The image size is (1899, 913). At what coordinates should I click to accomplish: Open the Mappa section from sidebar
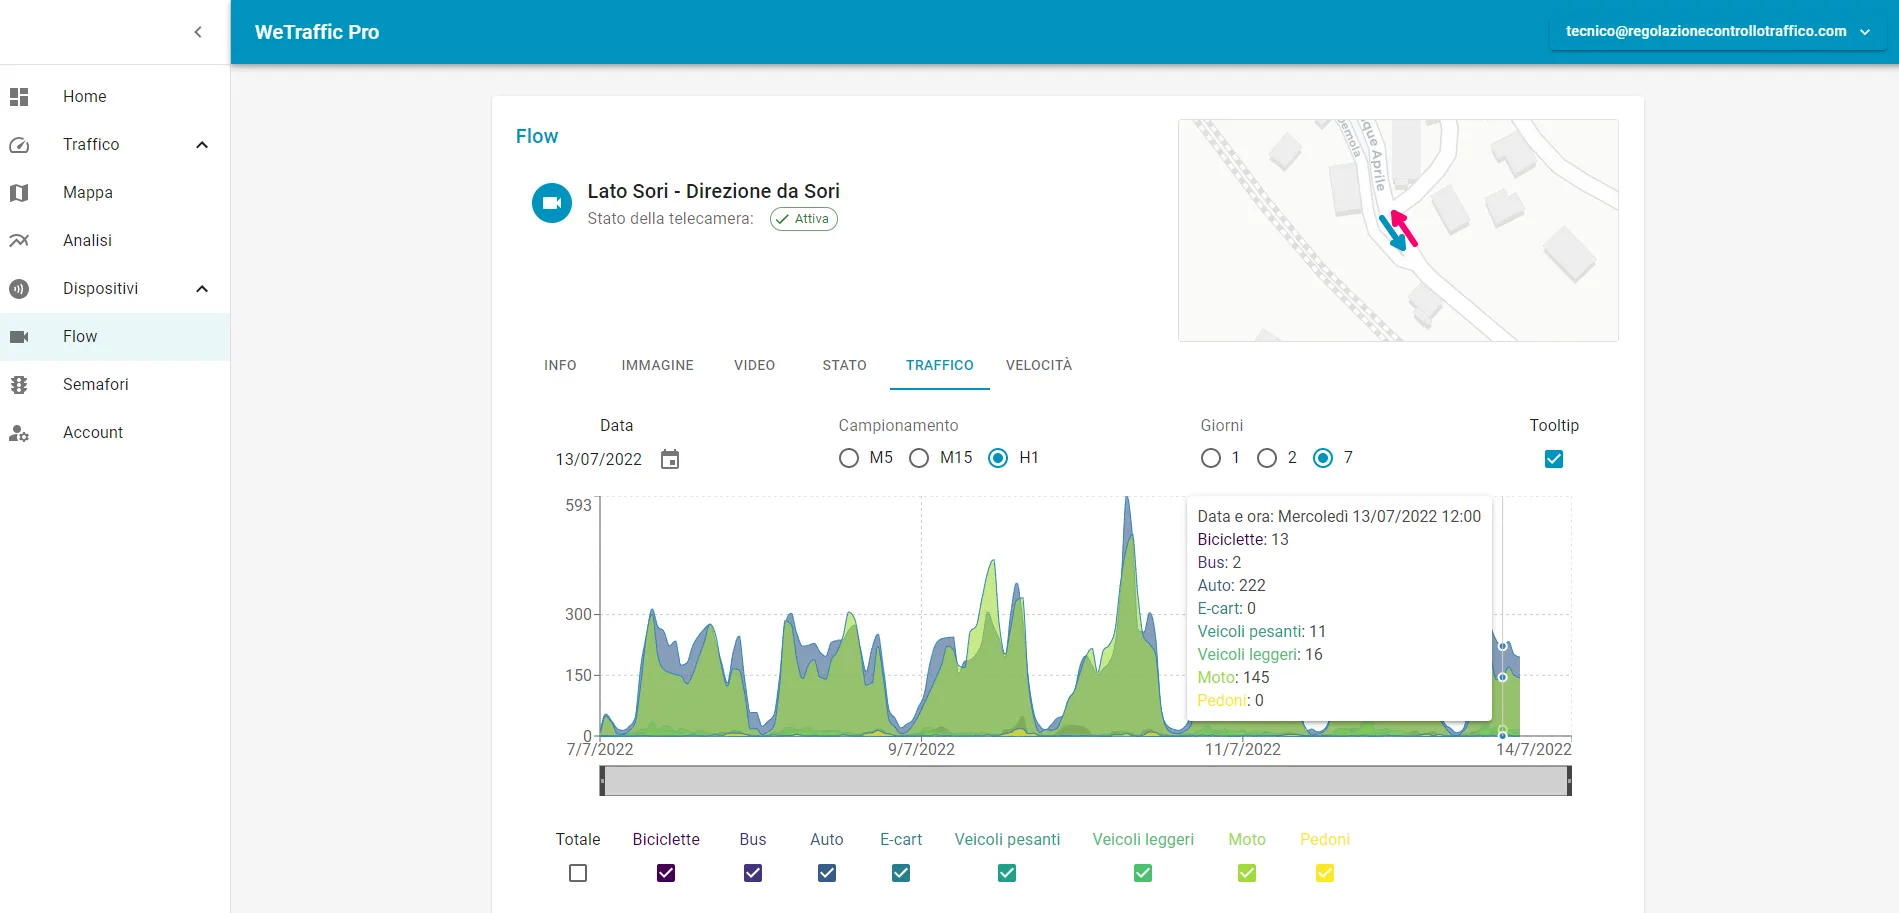88,192
